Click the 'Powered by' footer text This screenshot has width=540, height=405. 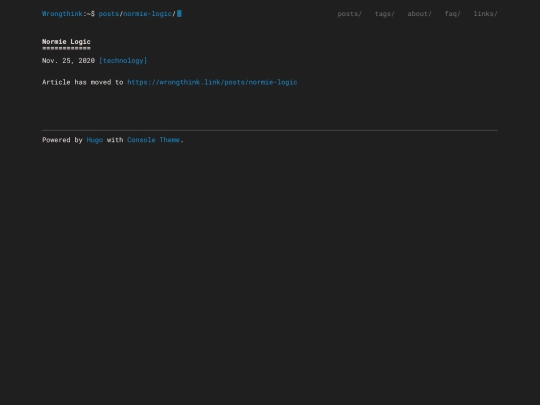62,140
